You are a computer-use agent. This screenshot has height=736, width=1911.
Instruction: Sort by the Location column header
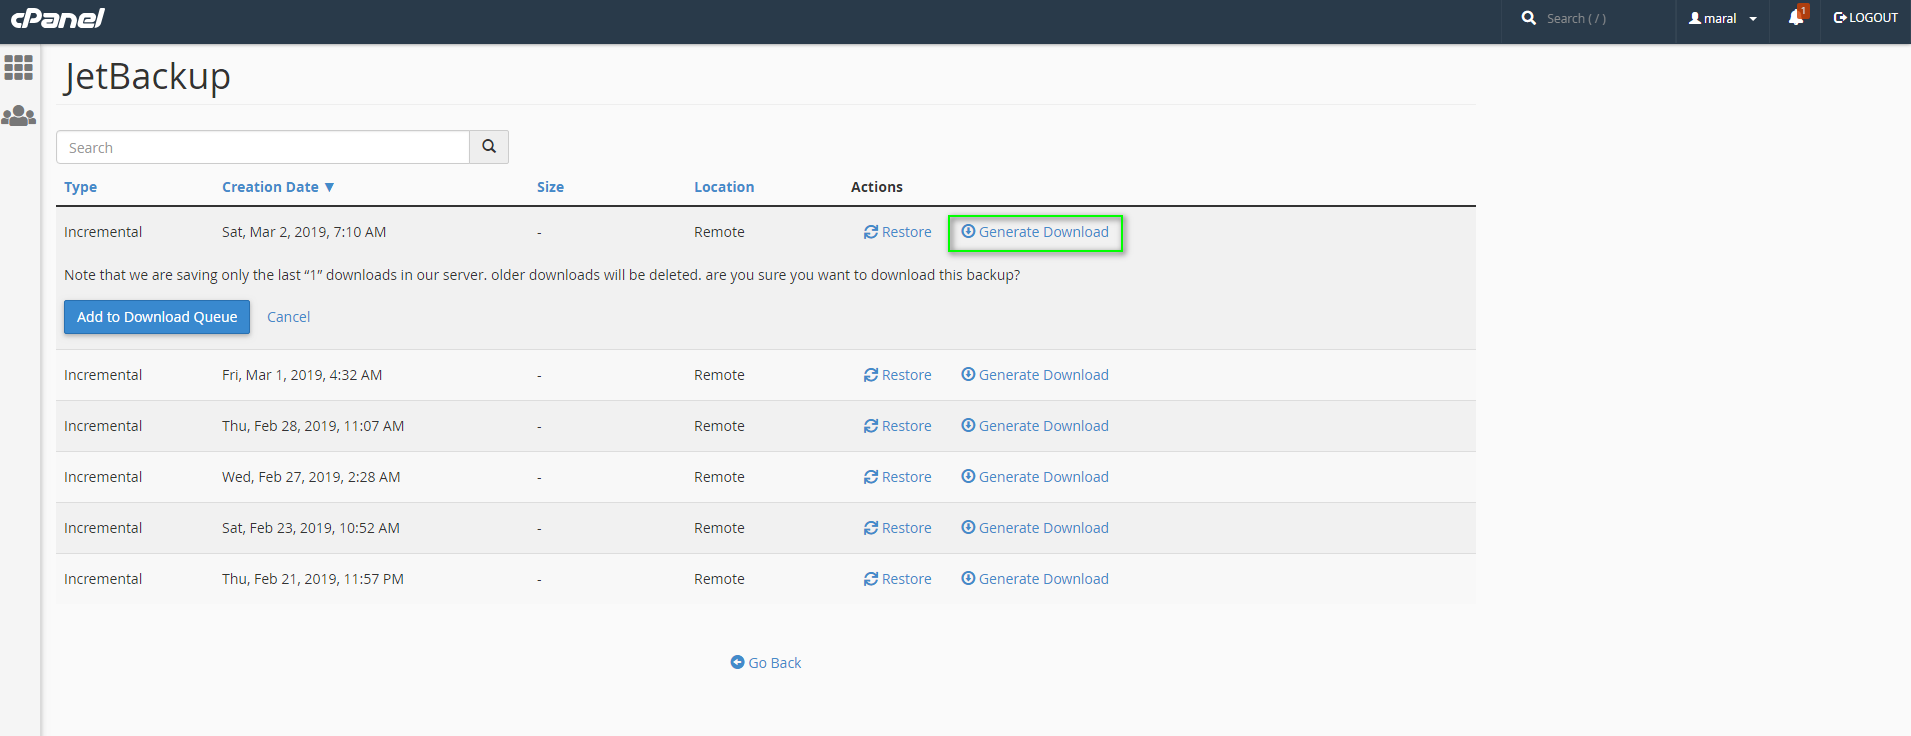724,187
